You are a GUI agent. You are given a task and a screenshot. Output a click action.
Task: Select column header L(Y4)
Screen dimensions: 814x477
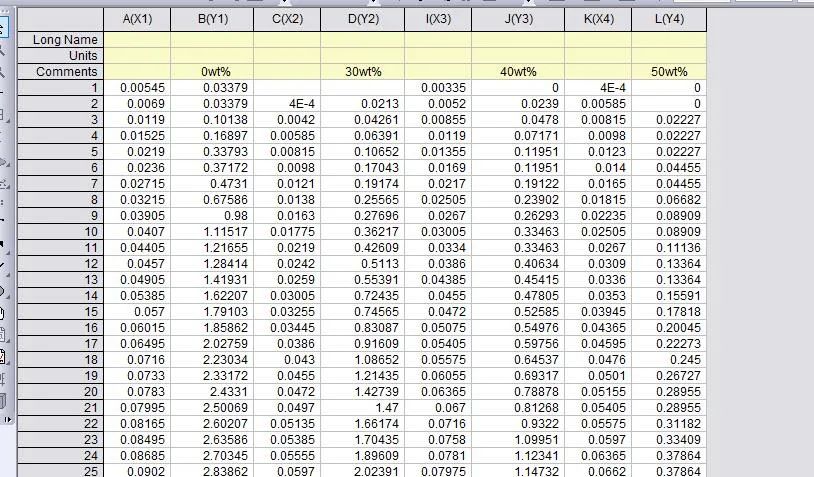click(669, 19)
